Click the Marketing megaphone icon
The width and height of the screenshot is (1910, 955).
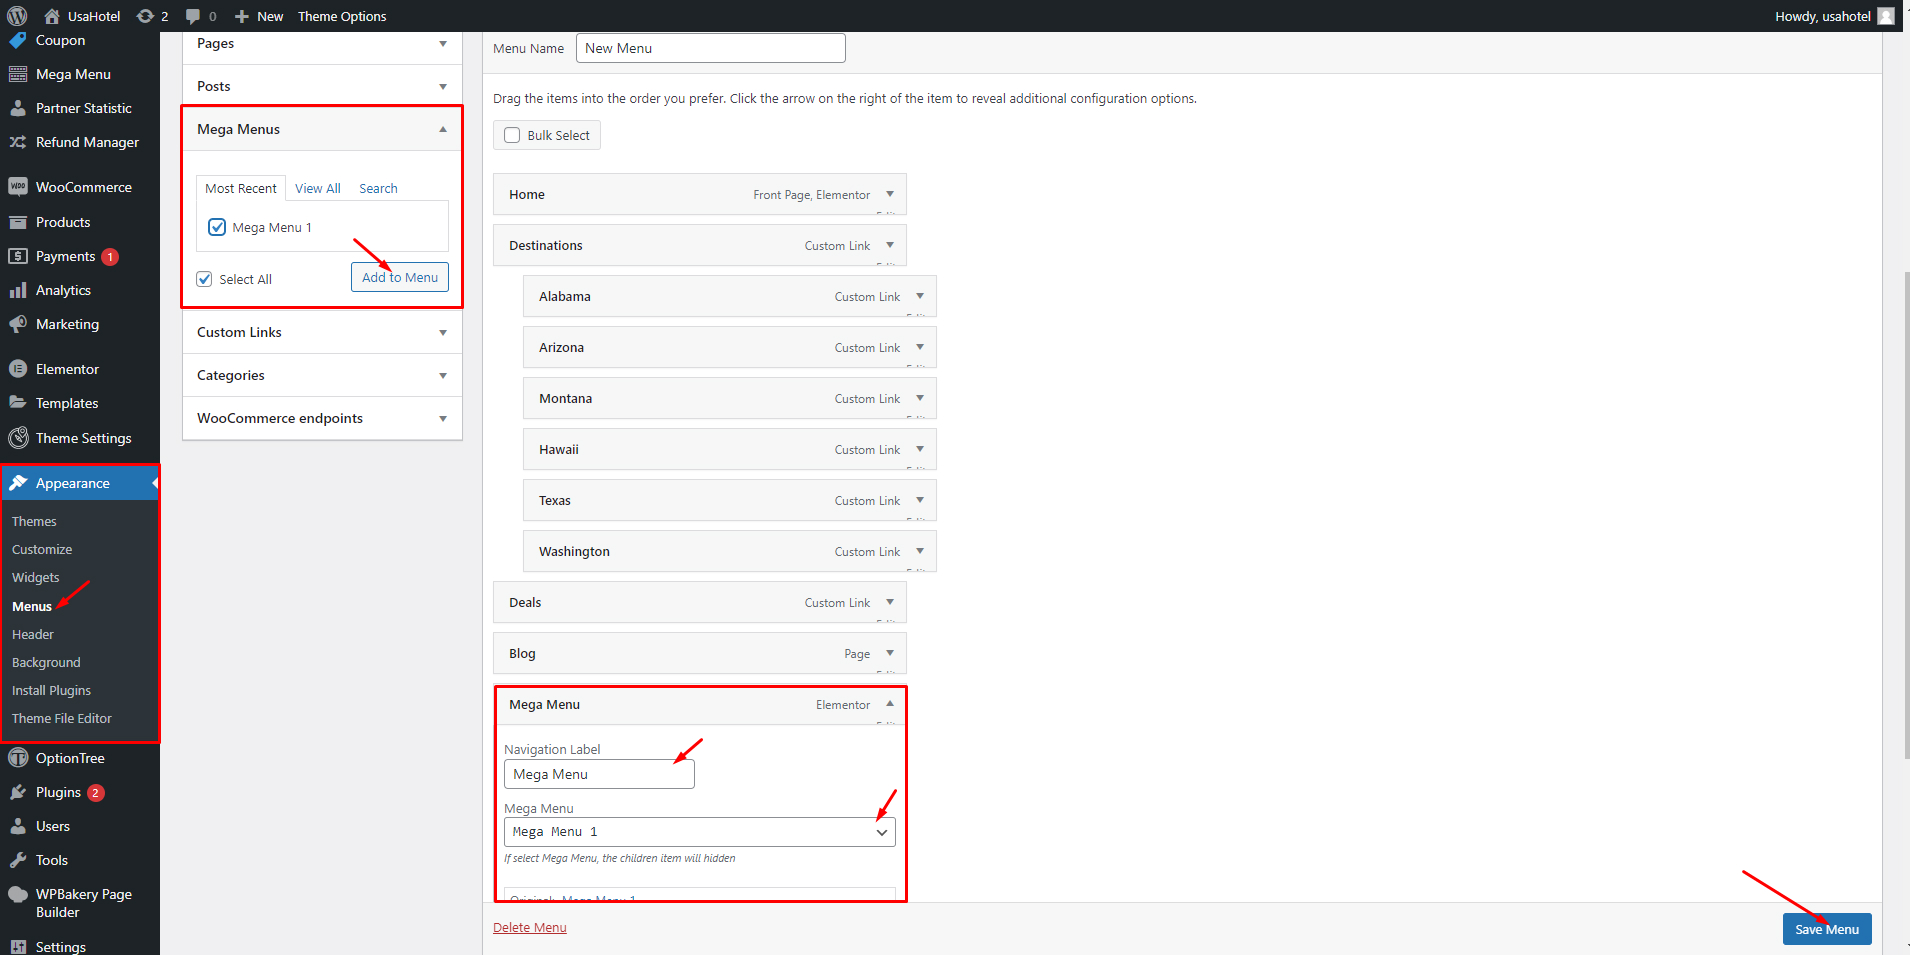click(18, 324)
